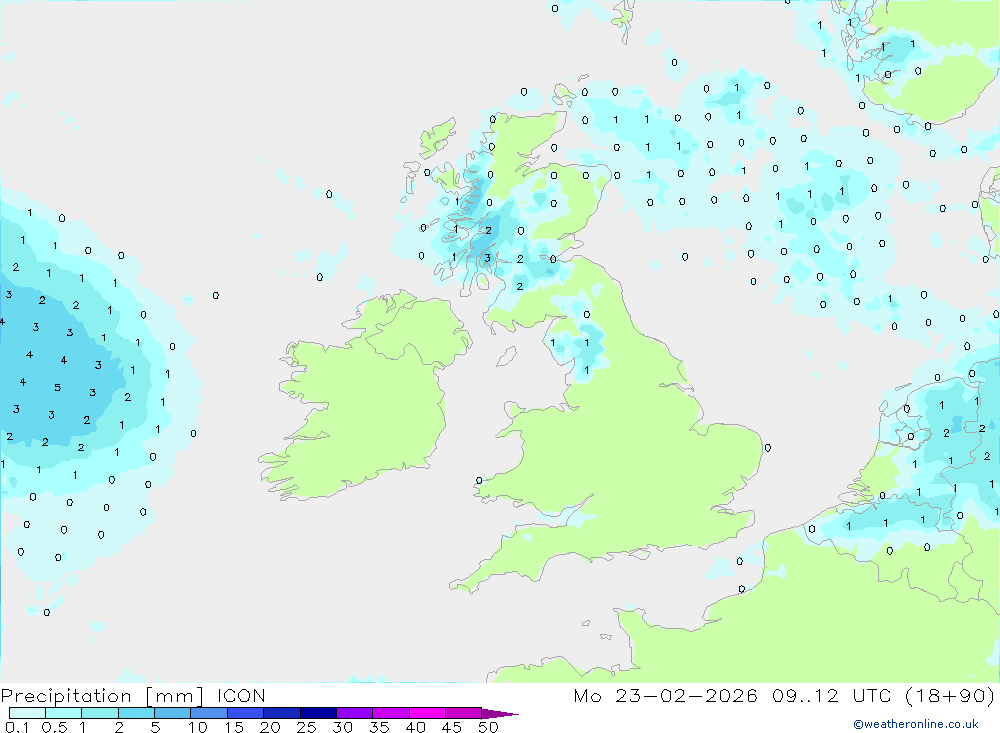Viewport: 1000px width, 733px height.
Task: Select the 2–5 mm legend color box
Action: point(136,713)
